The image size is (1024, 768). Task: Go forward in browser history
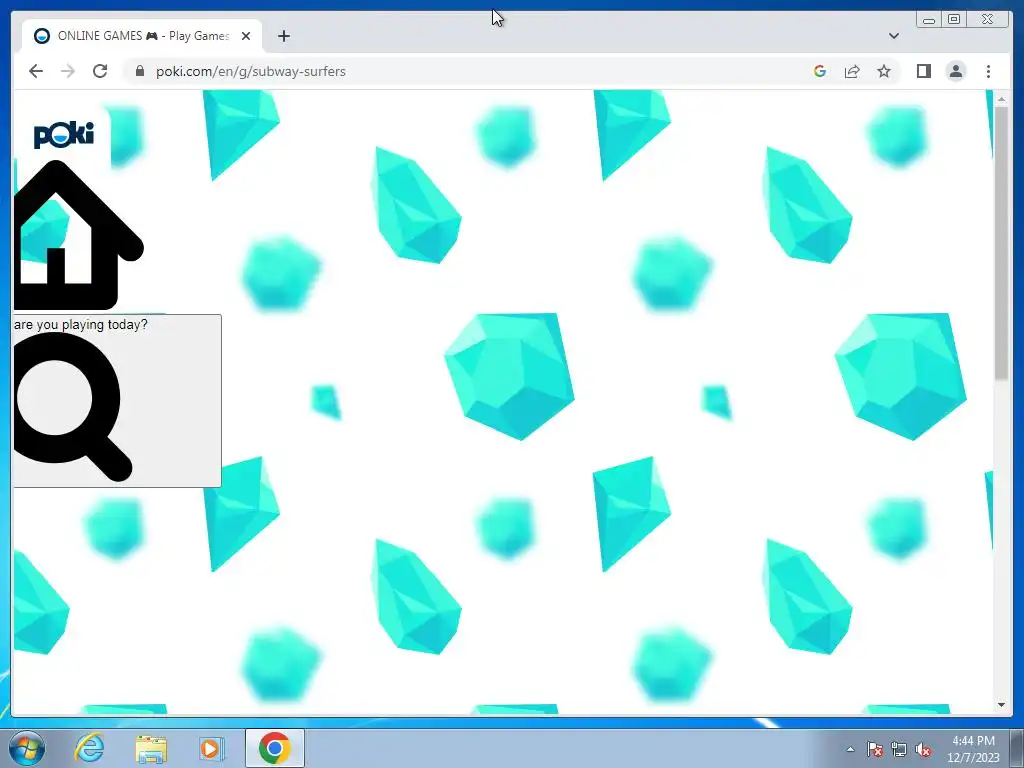tap(68, 71)
